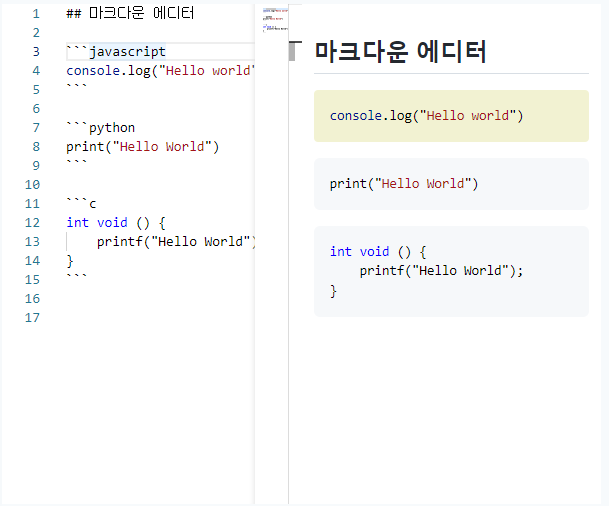
Task: Click the C code block in preview
Action: [x=451, y=271]
